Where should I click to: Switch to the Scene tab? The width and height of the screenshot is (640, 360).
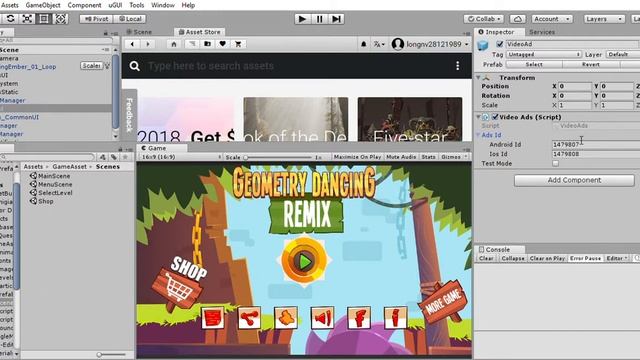pyautogui.click(x=139, y=32)
